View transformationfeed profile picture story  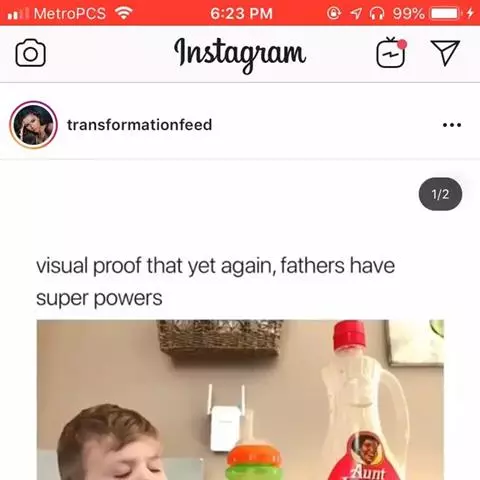tap(33, 125)
